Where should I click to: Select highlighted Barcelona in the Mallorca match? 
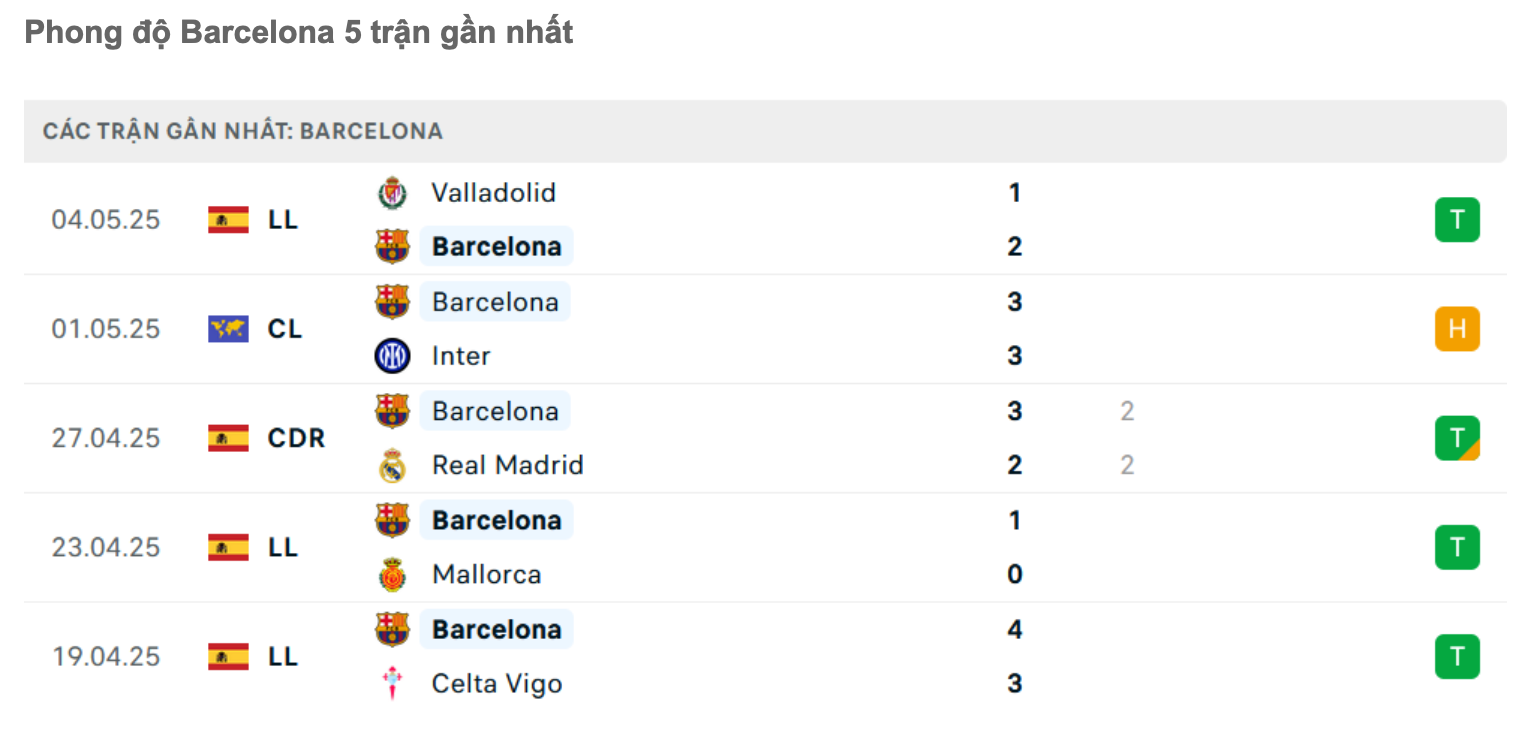(496, 521)
